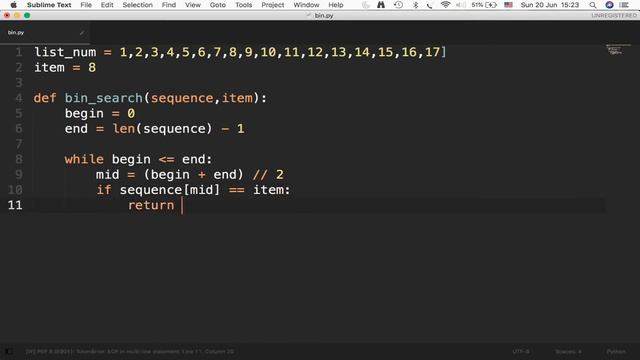Open Spotlight search magnifier
The image size is (640, 360).
click(593, 5)
